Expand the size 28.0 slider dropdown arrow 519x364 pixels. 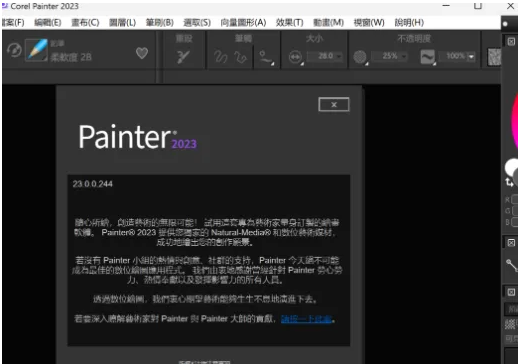[339, 57]
